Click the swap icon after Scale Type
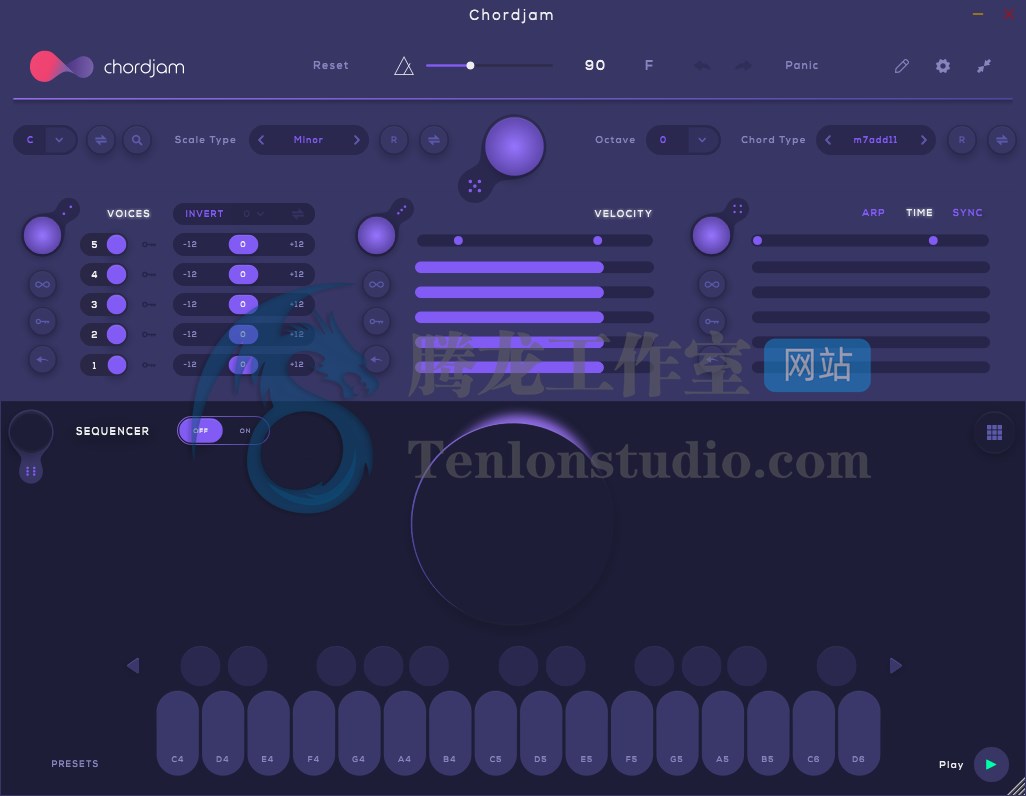Screen dimensions: 1026x796 pos(434,139)
